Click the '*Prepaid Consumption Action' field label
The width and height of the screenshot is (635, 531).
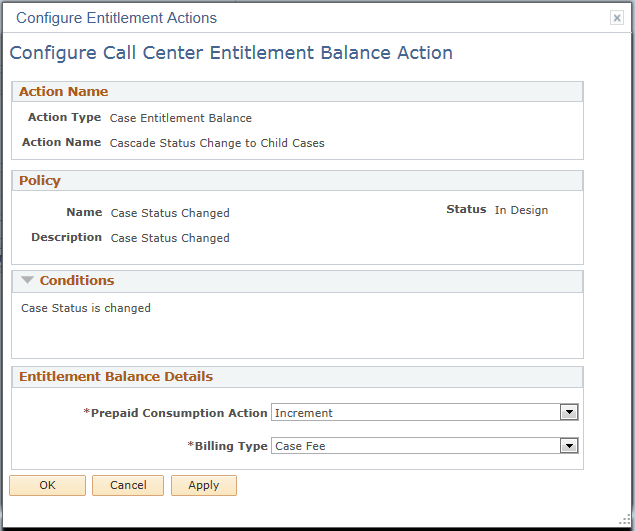pyautogui.click(x=175, y=413)
